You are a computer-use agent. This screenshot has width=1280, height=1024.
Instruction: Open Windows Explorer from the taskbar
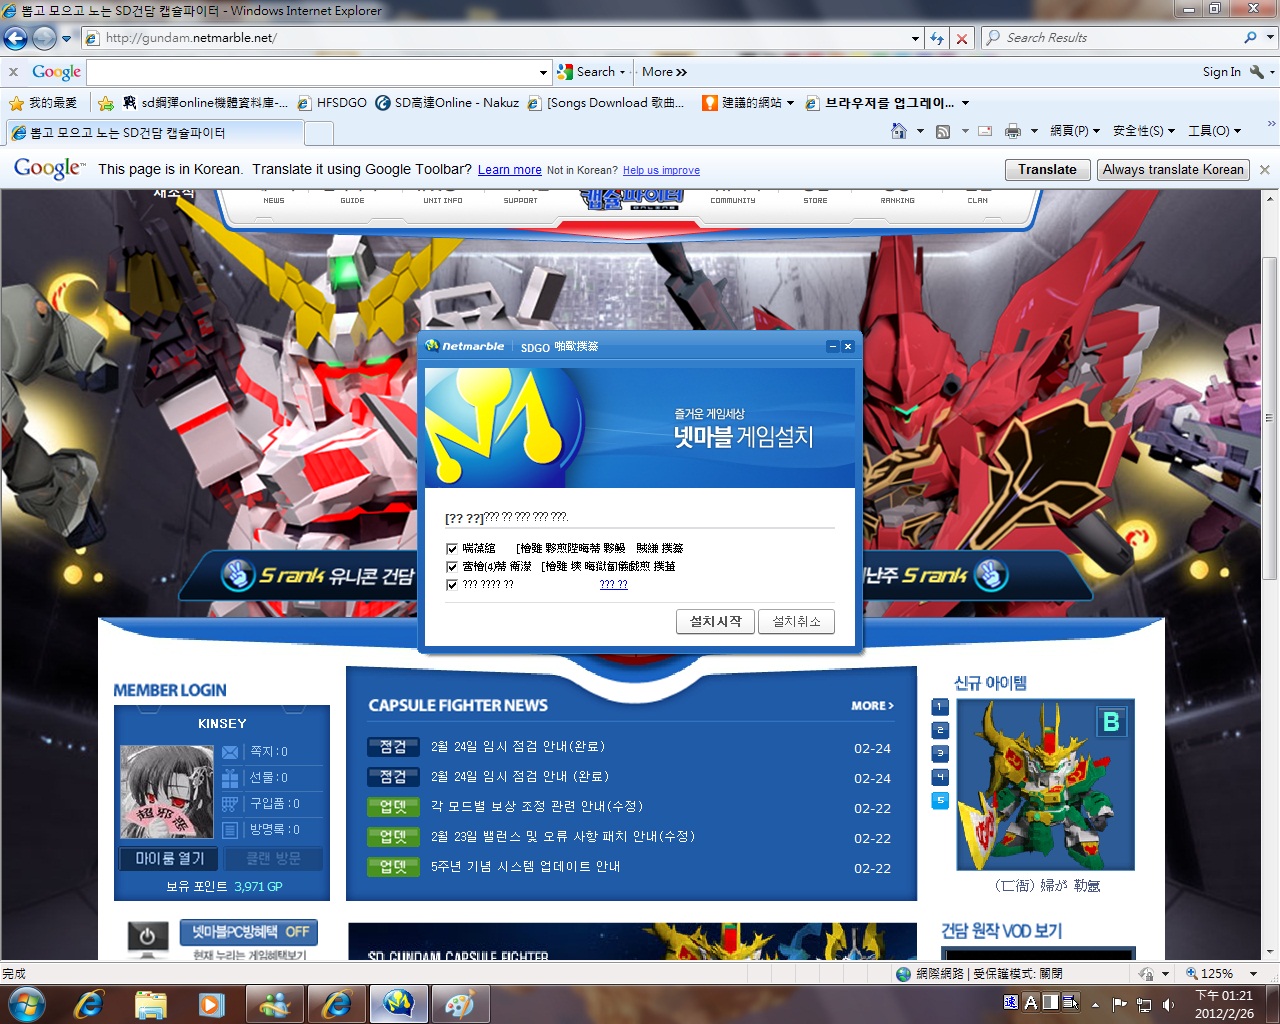coord(150,1004)
